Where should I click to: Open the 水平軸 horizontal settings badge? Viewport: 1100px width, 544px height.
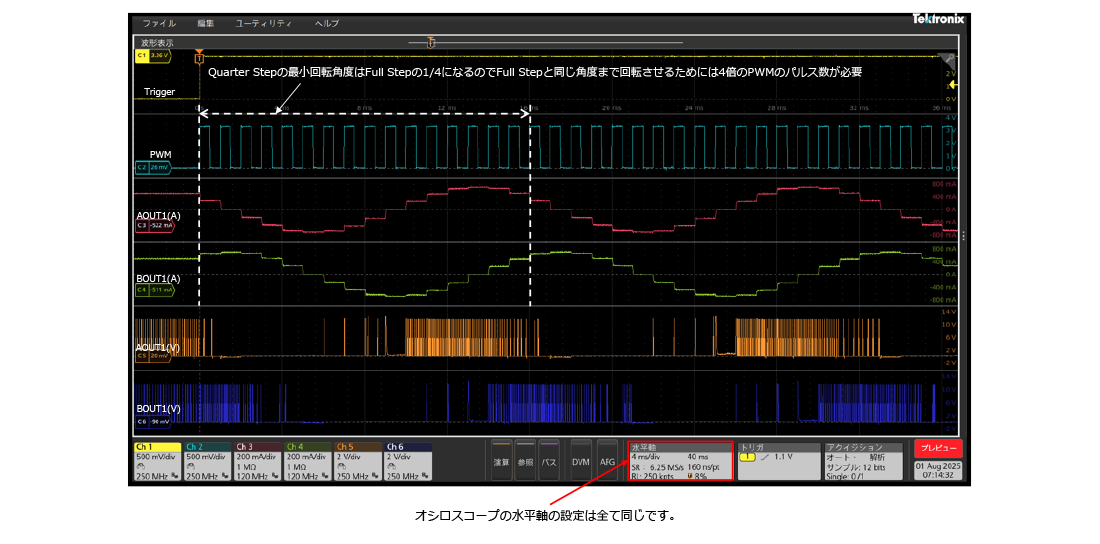[680, 461]
